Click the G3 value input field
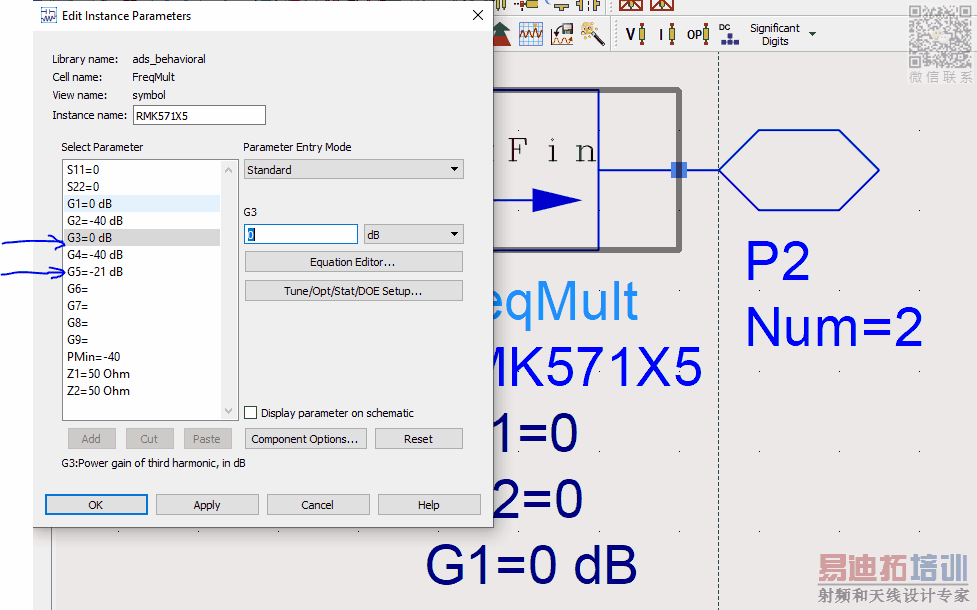The width and height of the screenshot is (977, 610). [301, 234]
